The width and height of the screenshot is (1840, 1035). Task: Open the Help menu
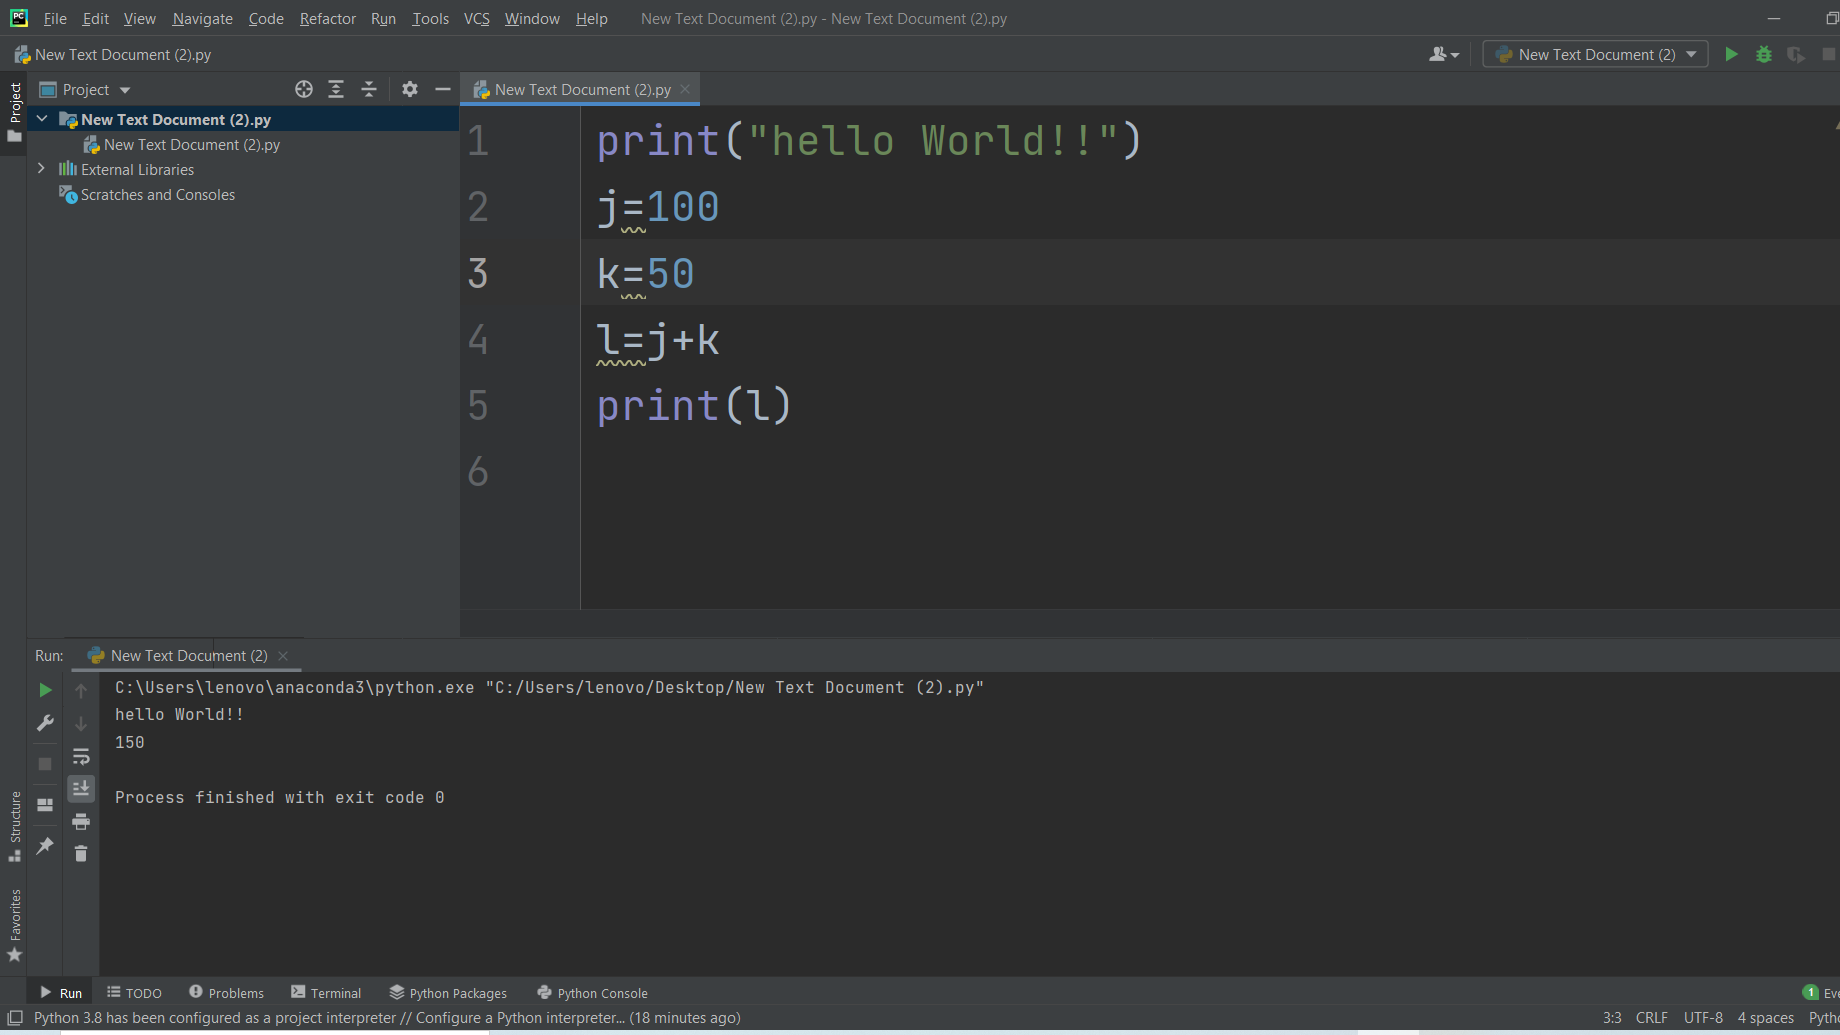pyautogui.click(x=591, y=19)
